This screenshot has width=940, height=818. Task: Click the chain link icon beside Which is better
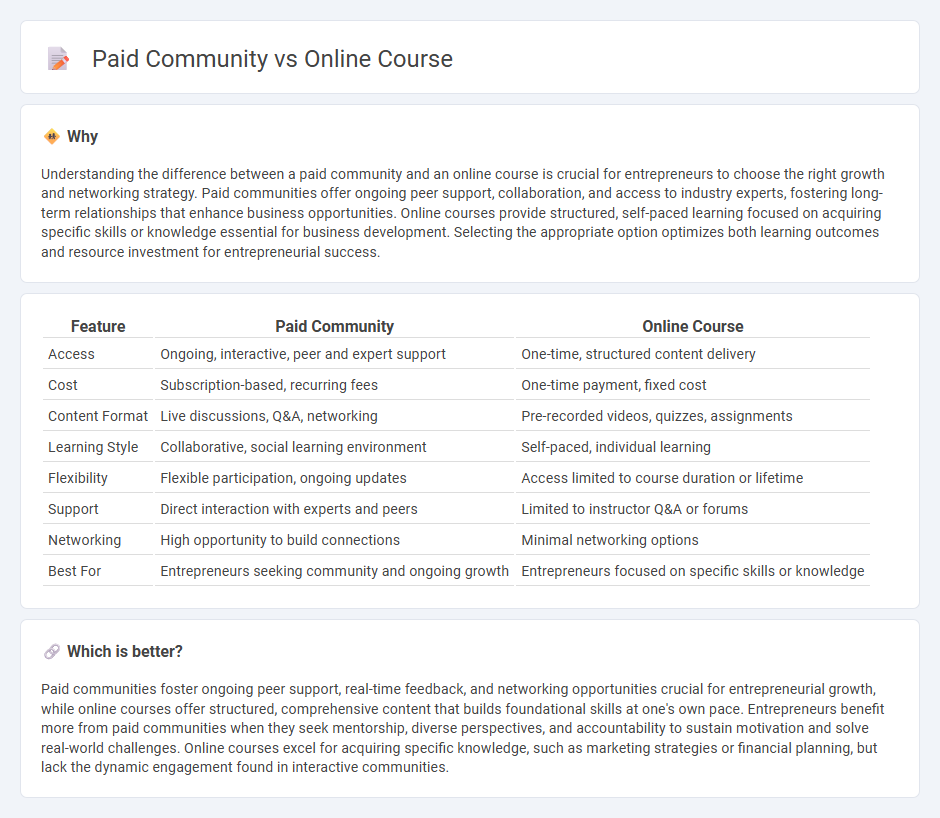(52, 651)
